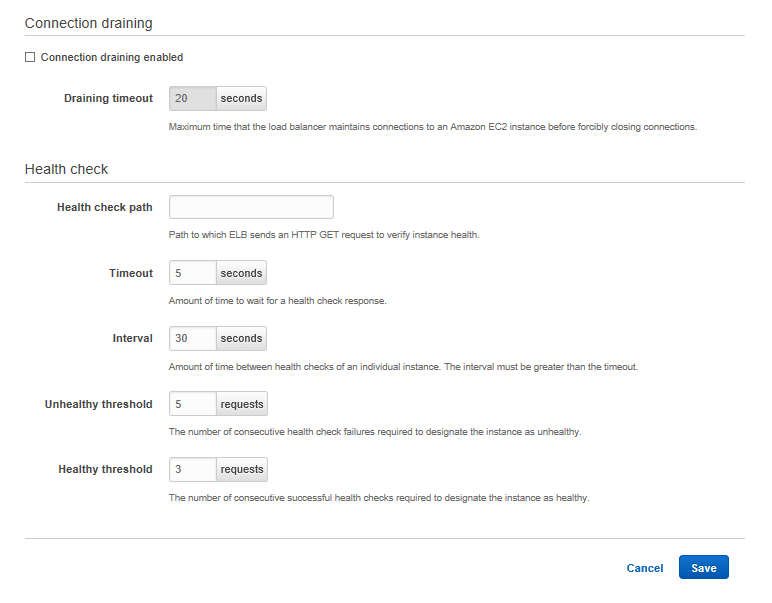Image resolution: width=772 pixels, height=603 pixels.
Task: Click the requests unit beside Healthy threshold
Action: point(242,469)
